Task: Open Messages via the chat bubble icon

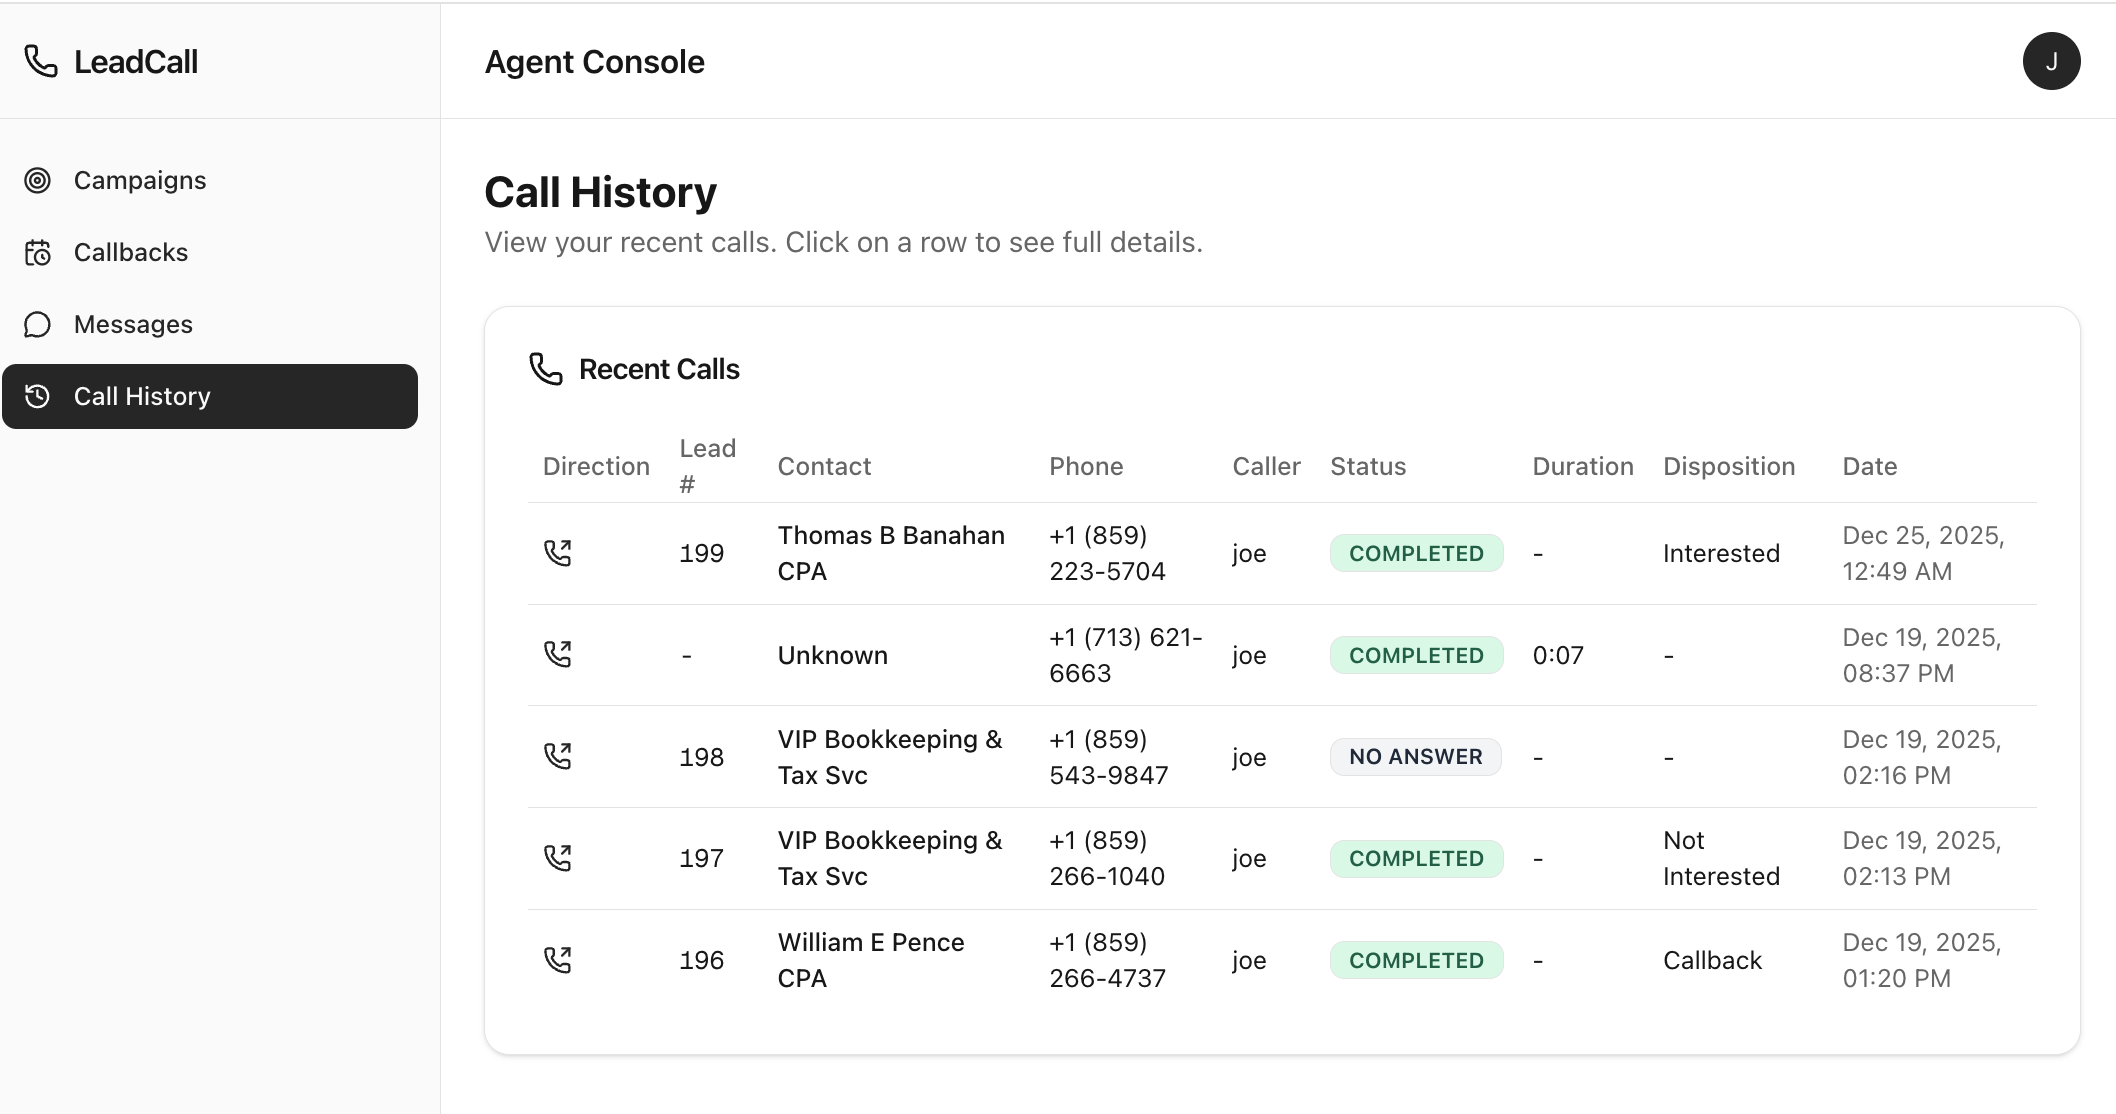Action: pos(37,324)
